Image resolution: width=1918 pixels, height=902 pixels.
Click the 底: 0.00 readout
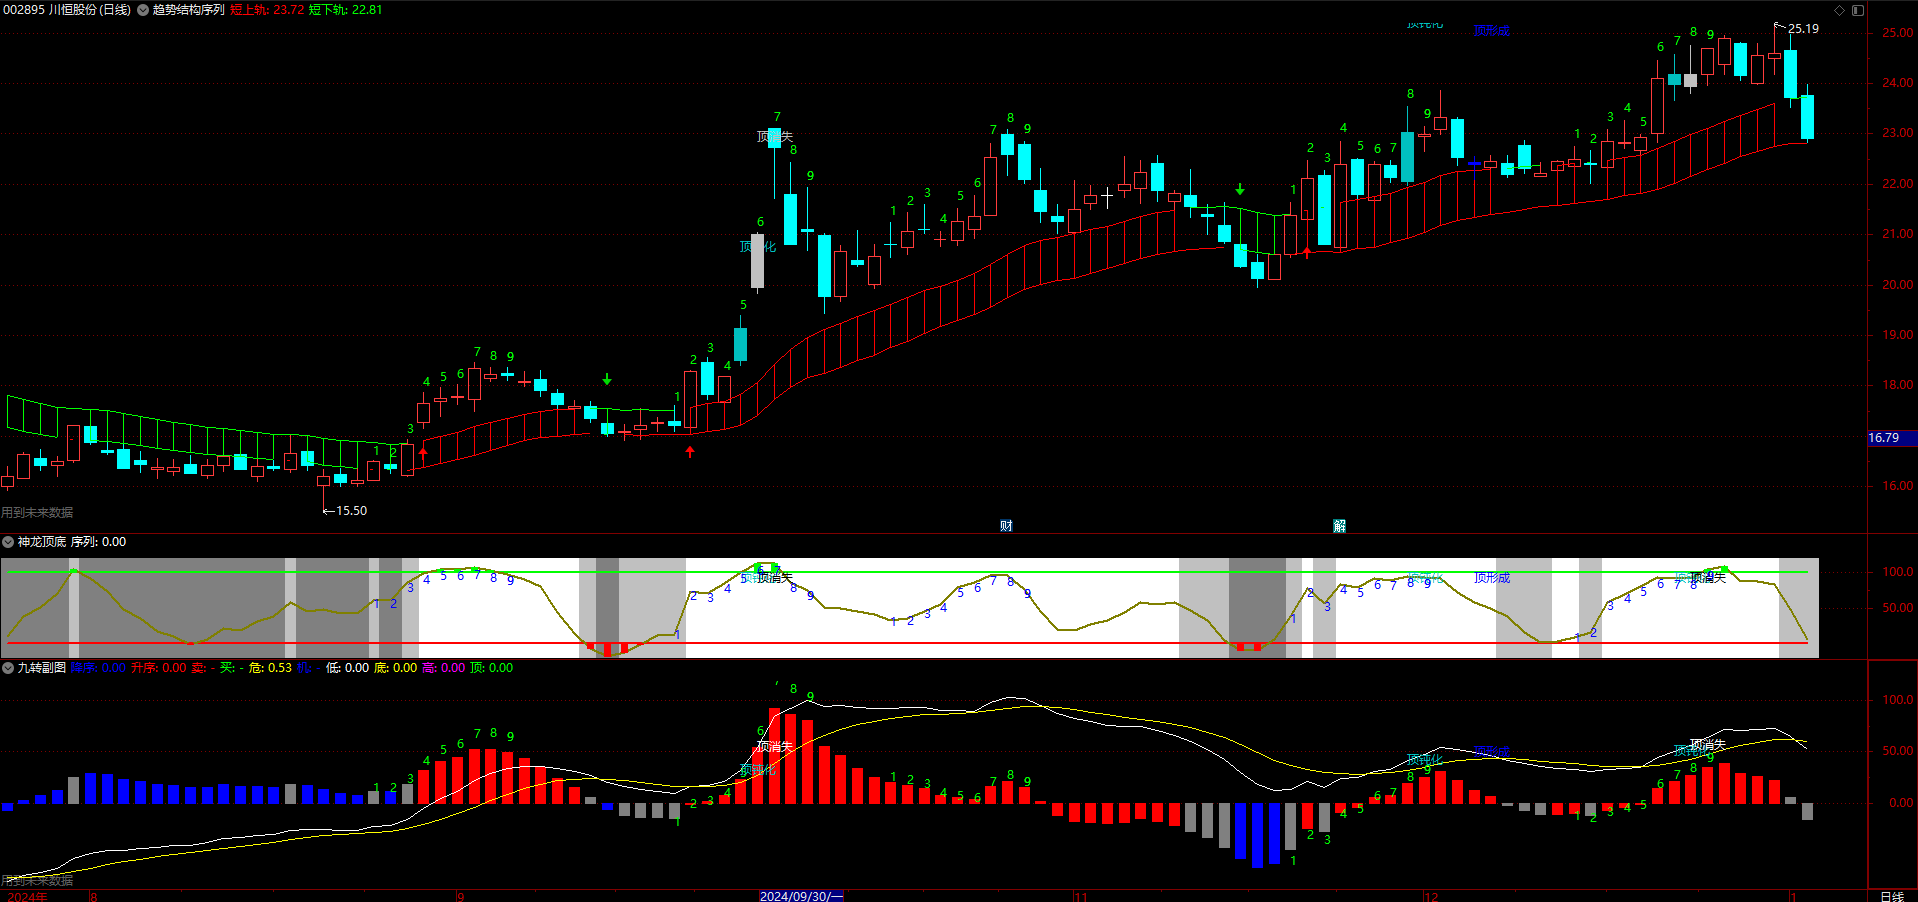(395, 668)
